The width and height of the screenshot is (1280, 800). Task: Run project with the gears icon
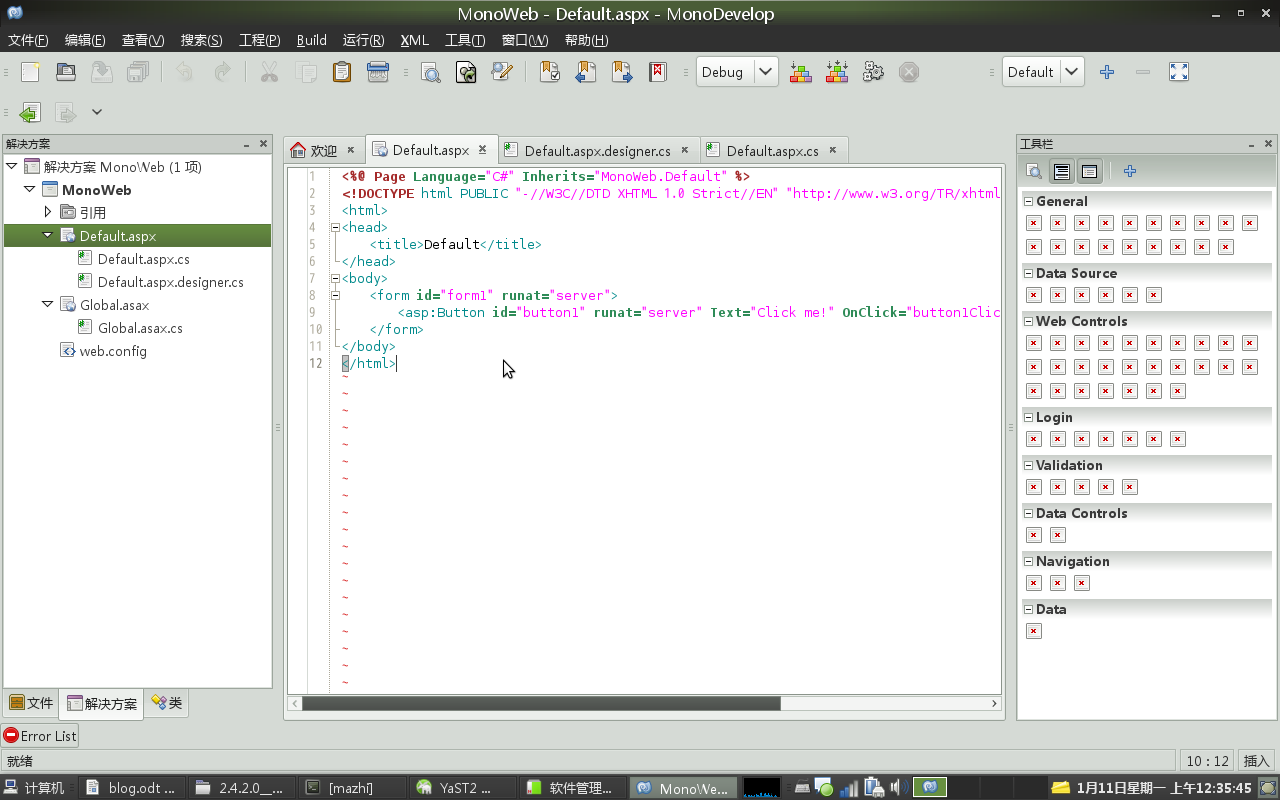[873, 72]
